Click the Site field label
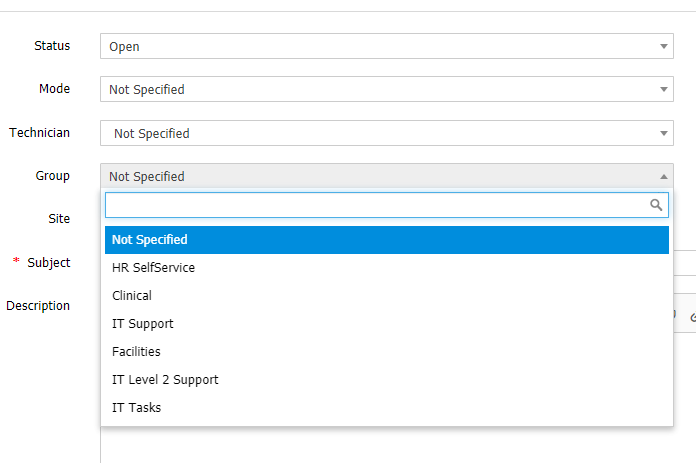 point(59,218)
